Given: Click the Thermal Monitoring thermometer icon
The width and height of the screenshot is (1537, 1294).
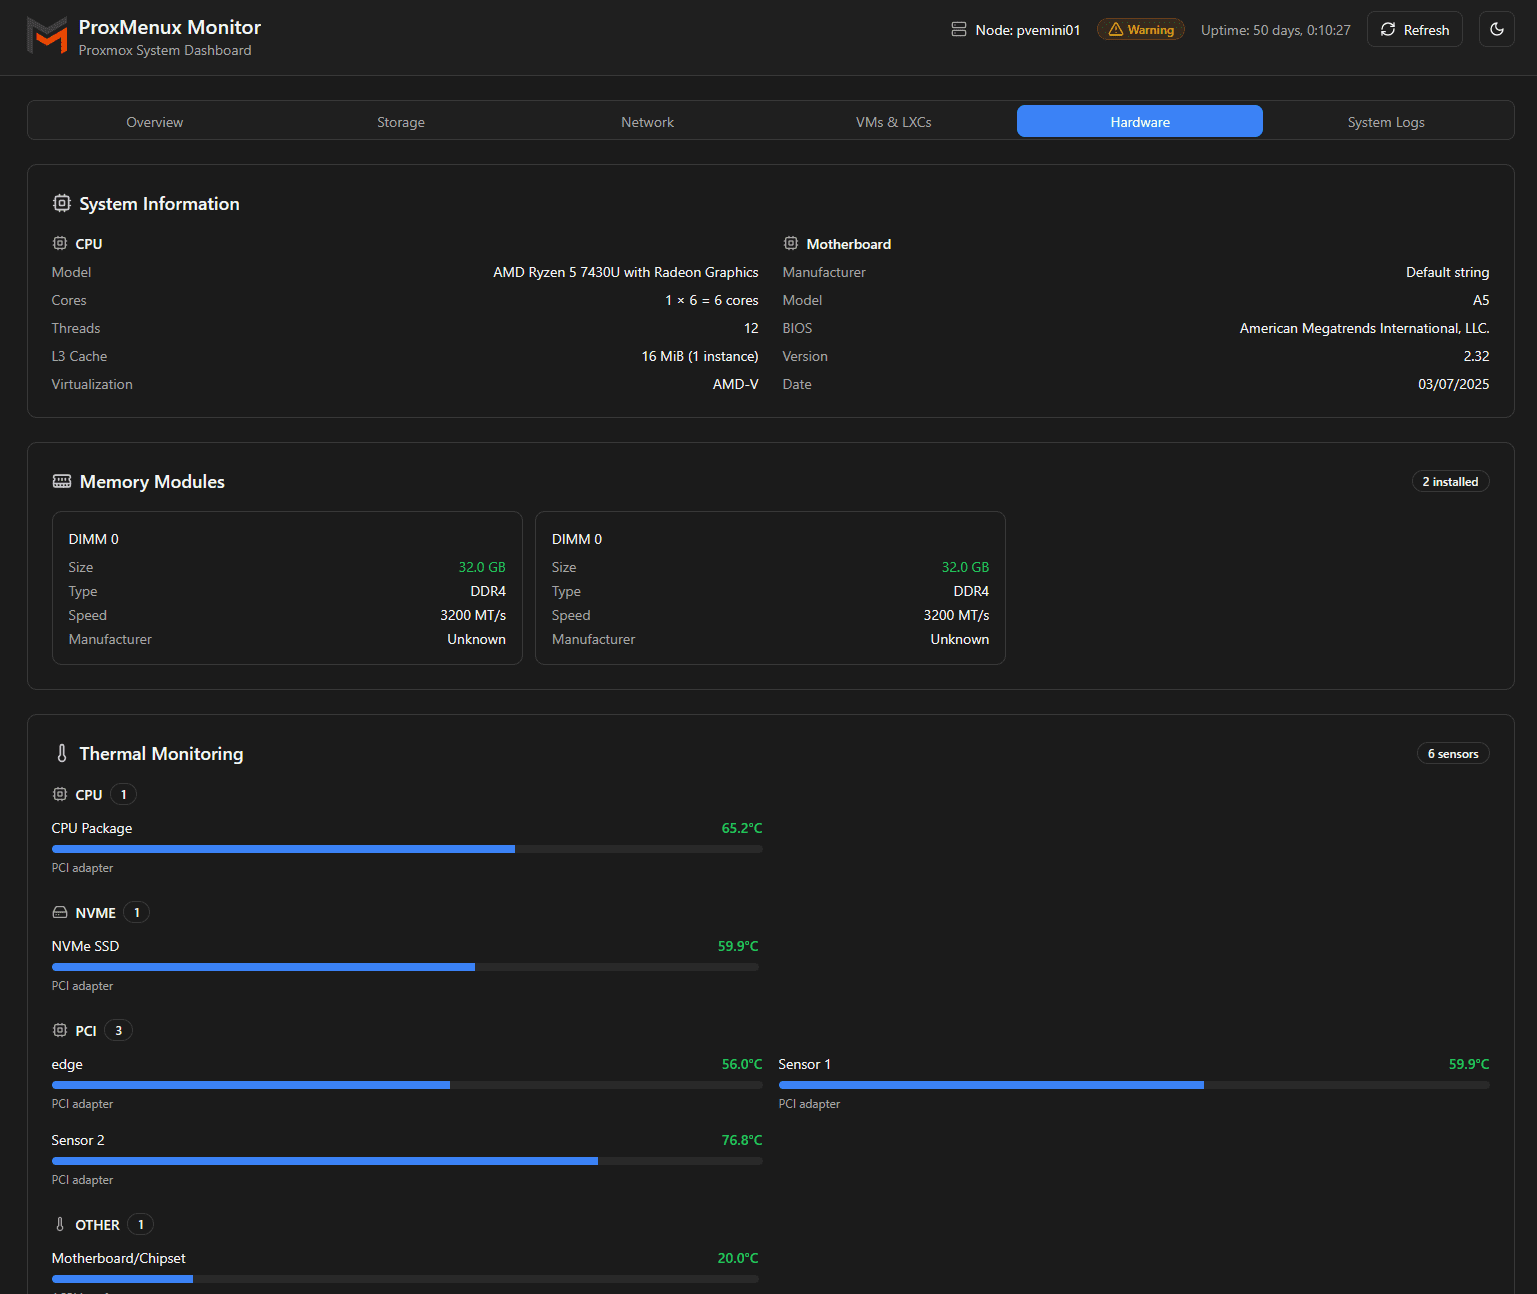Looking at the screenshot, I should coord(62,753).
